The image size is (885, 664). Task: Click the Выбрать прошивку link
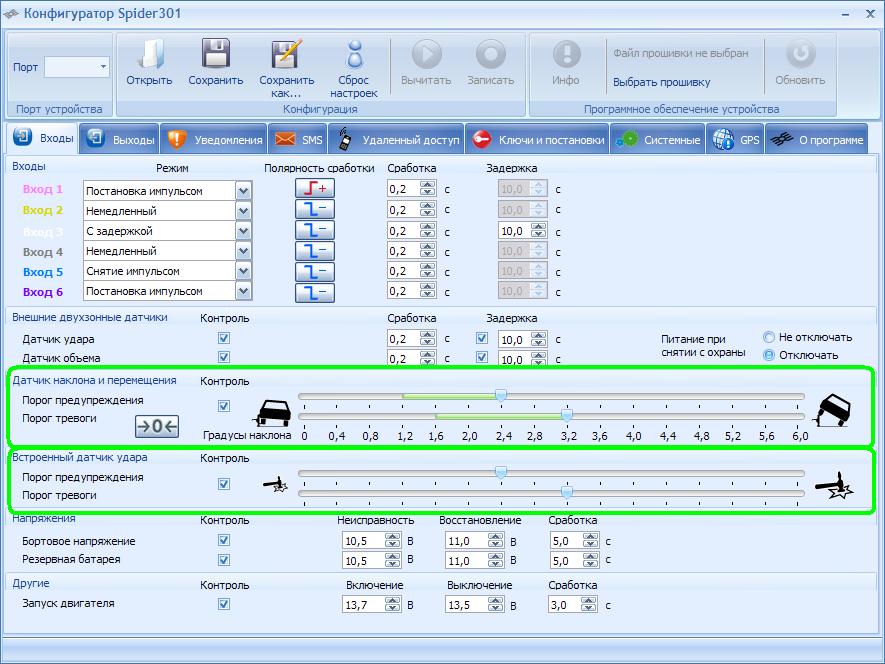pyautogui.click(x=661, y=82)
